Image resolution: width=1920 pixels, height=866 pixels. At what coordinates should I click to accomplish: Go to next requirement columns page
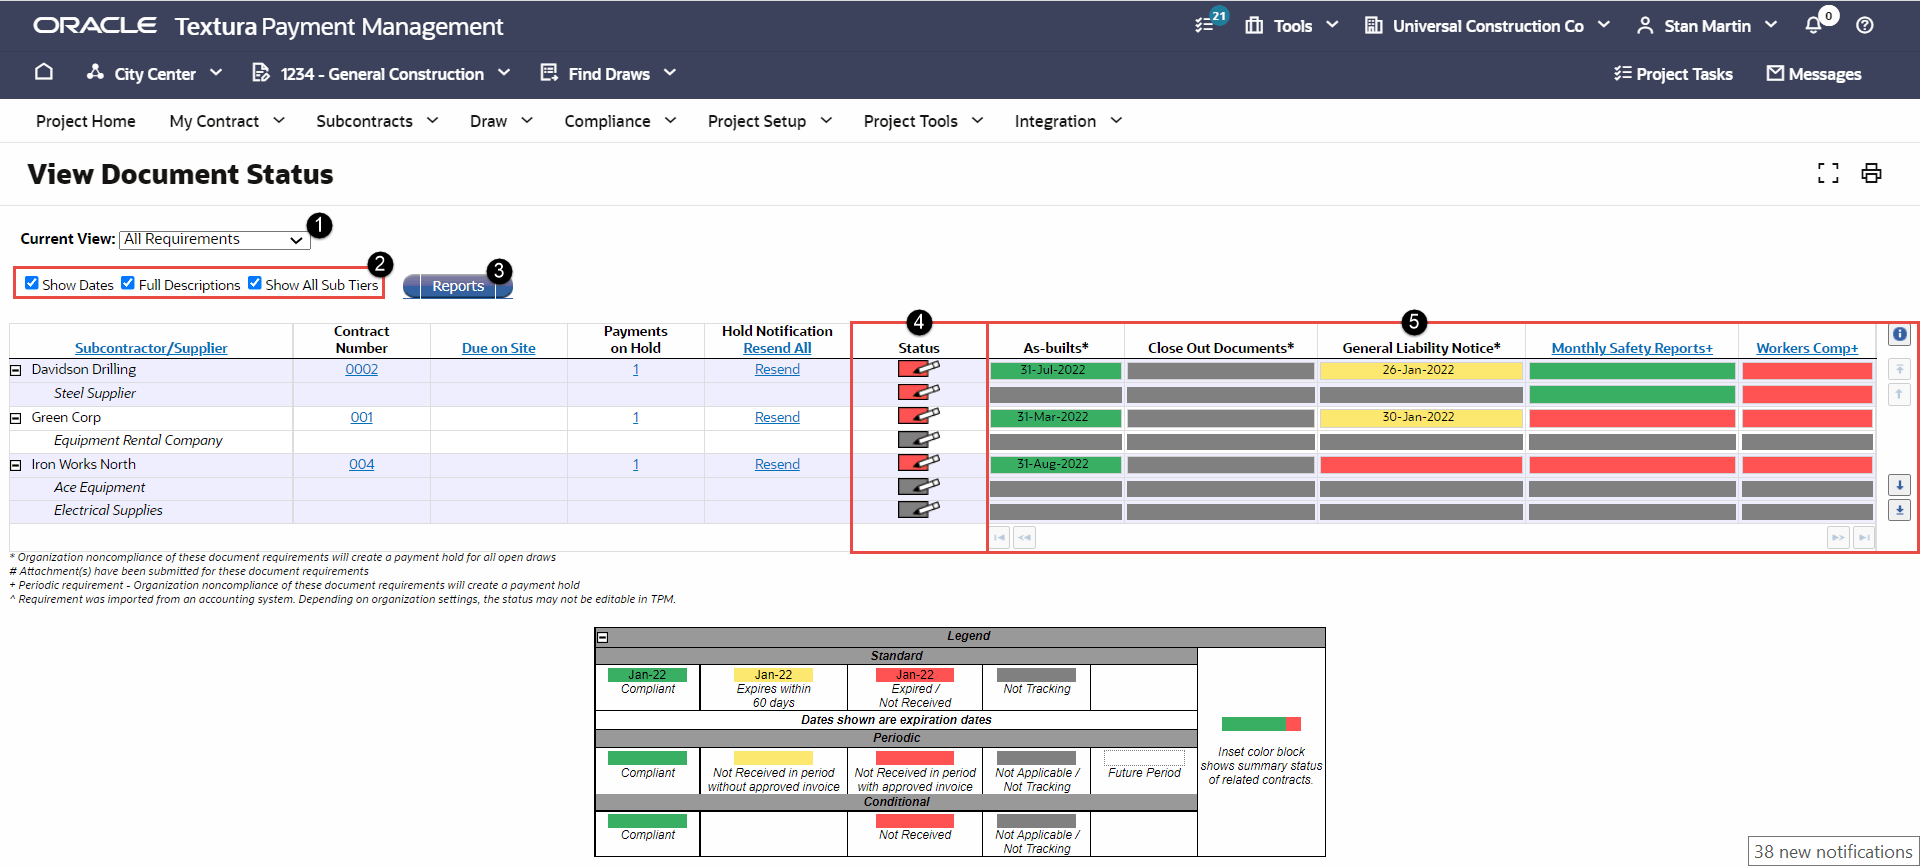pyautogui.click(x=1838, y=538)
